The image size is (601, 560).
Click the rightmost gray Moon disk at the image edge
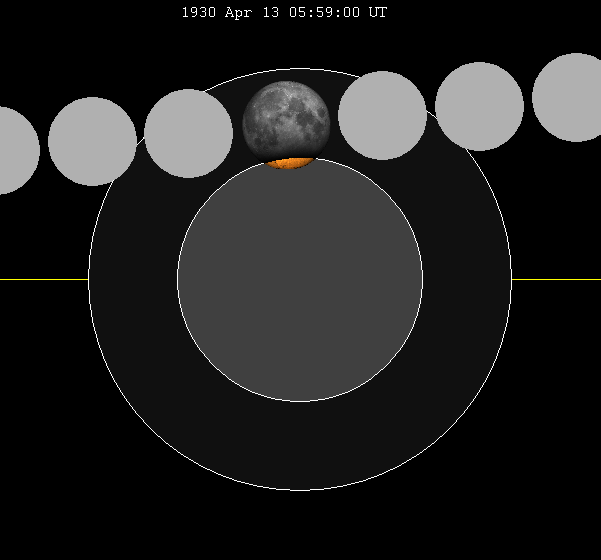pyautogui.click(x=569, y=97)
